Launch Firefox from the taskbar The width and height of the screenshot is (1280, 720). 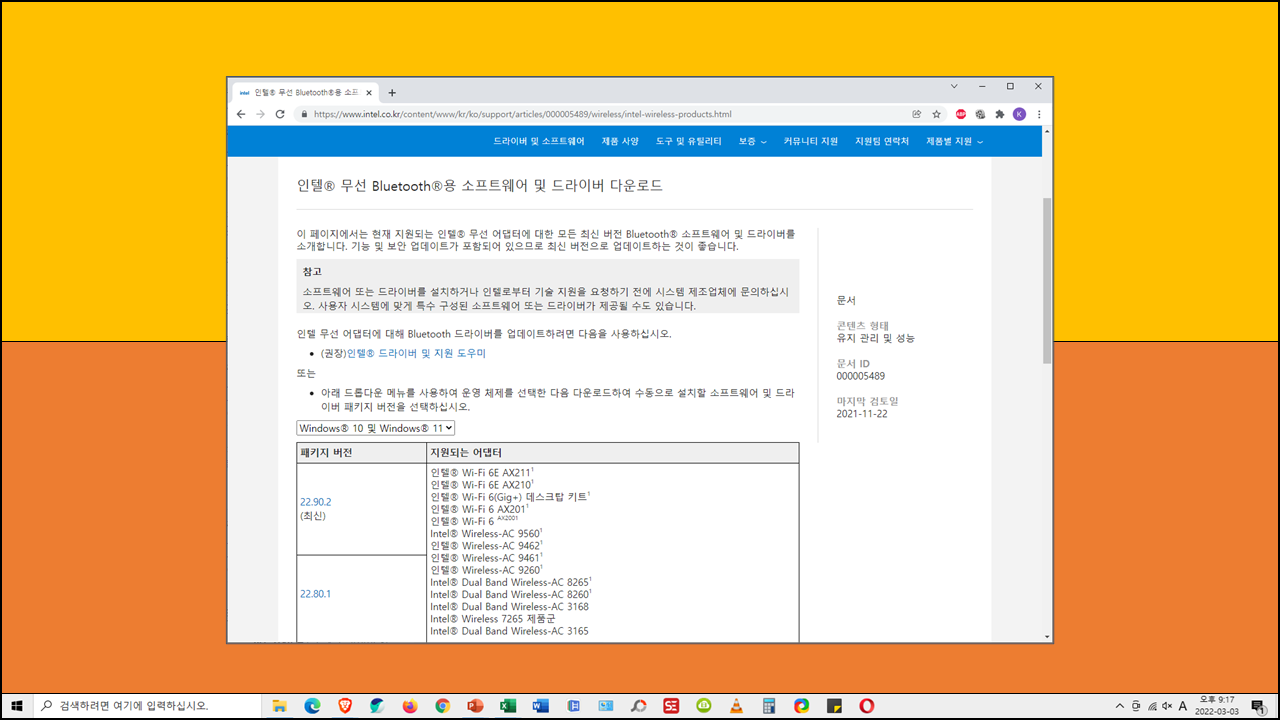click(410, 706)
